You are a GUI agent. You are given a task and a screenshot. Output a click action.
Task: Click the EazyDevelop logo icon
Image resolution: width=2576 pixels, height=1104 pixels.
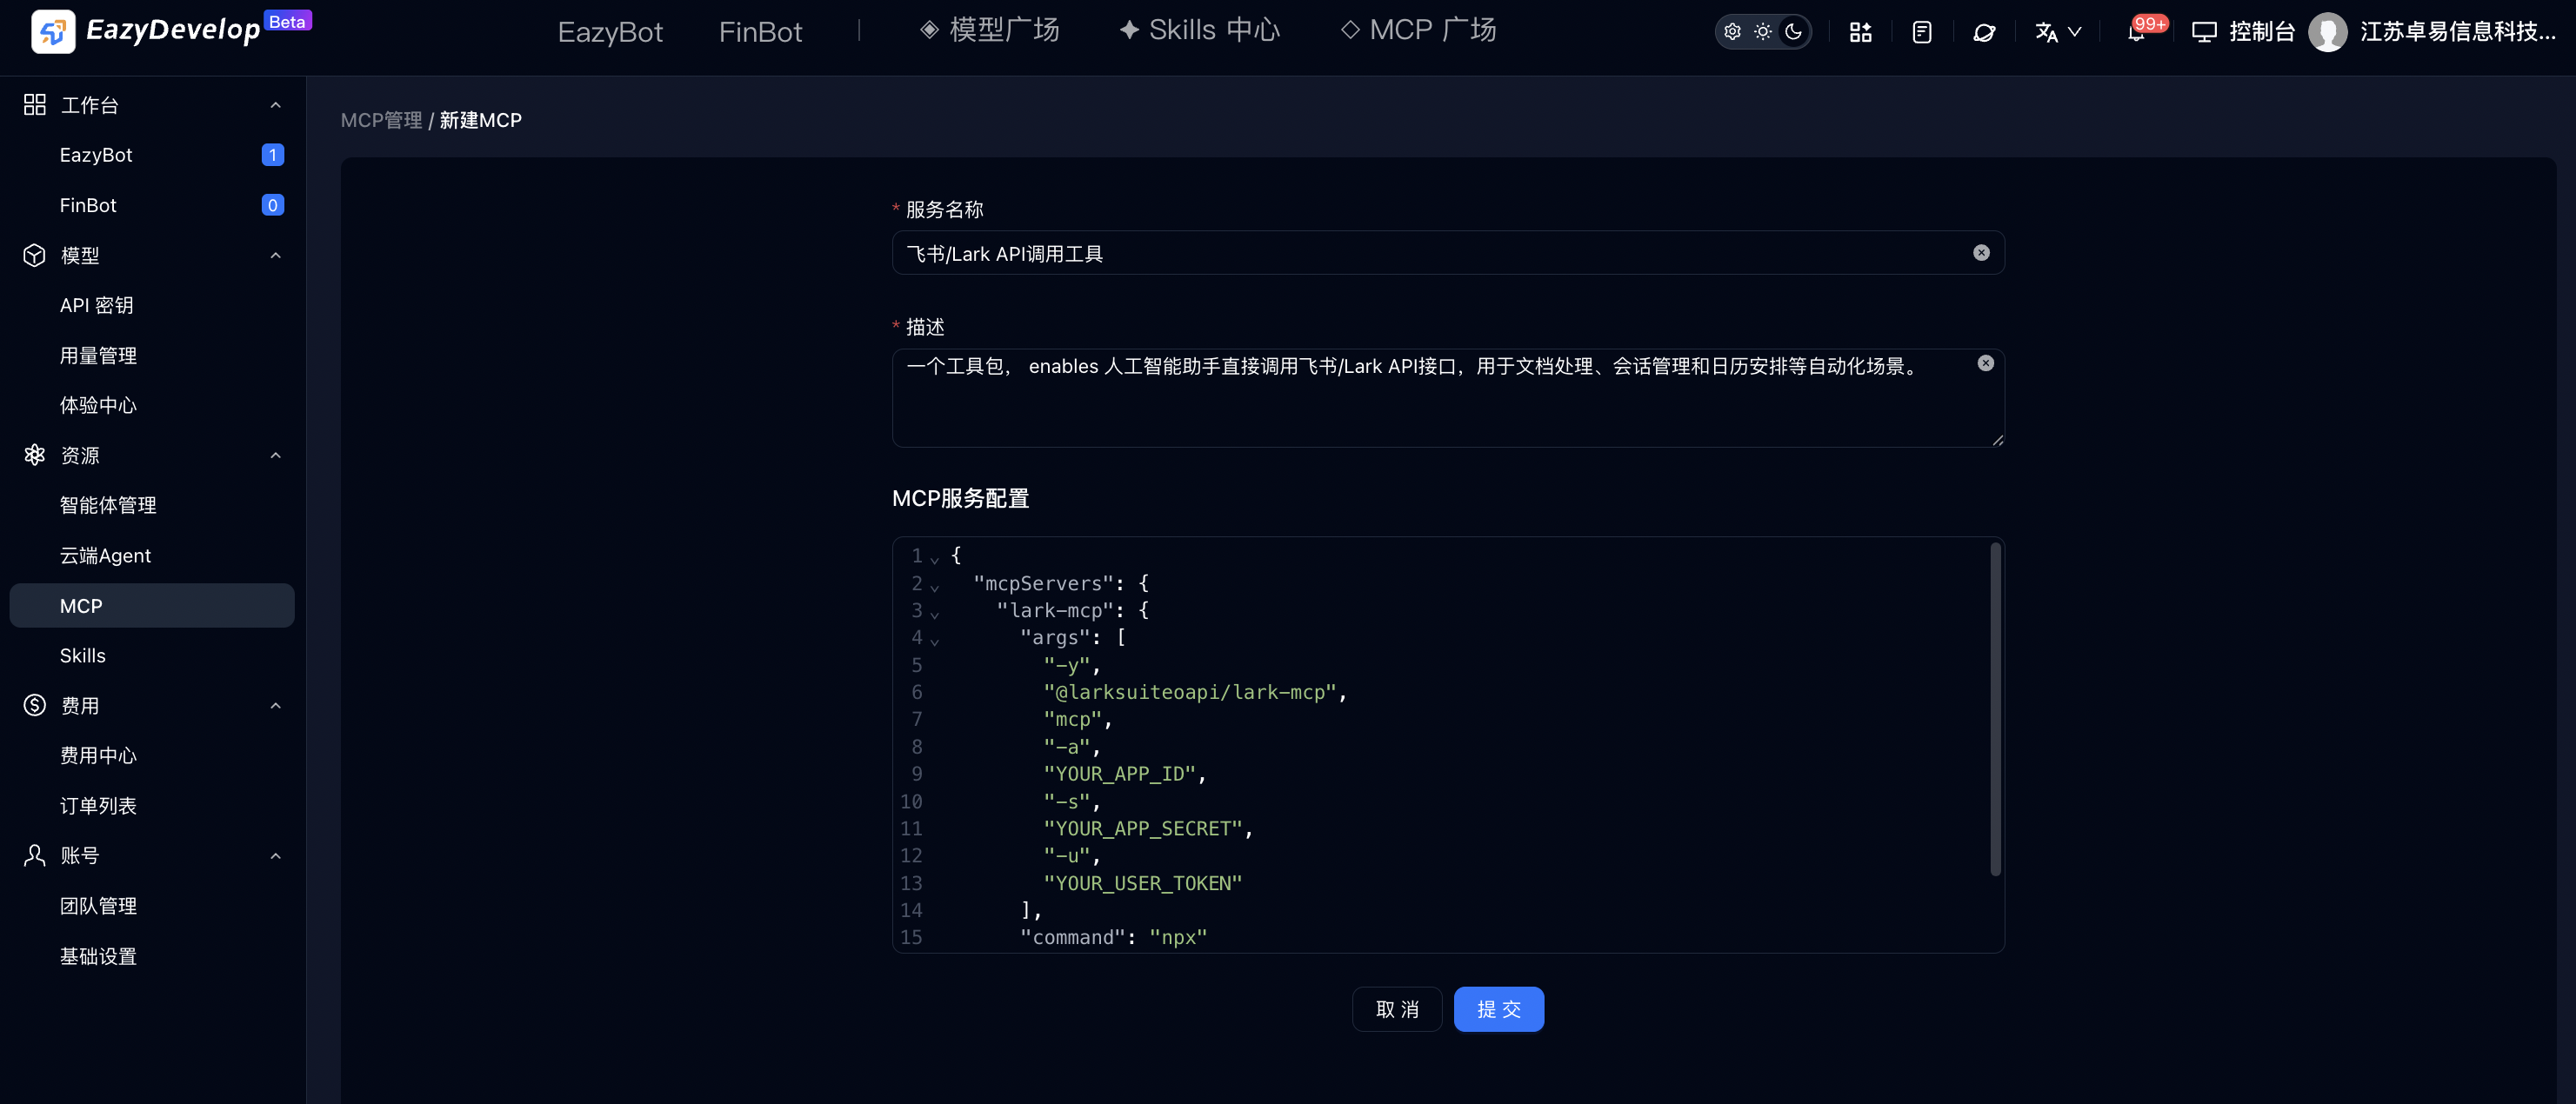[x=53, y=31]
